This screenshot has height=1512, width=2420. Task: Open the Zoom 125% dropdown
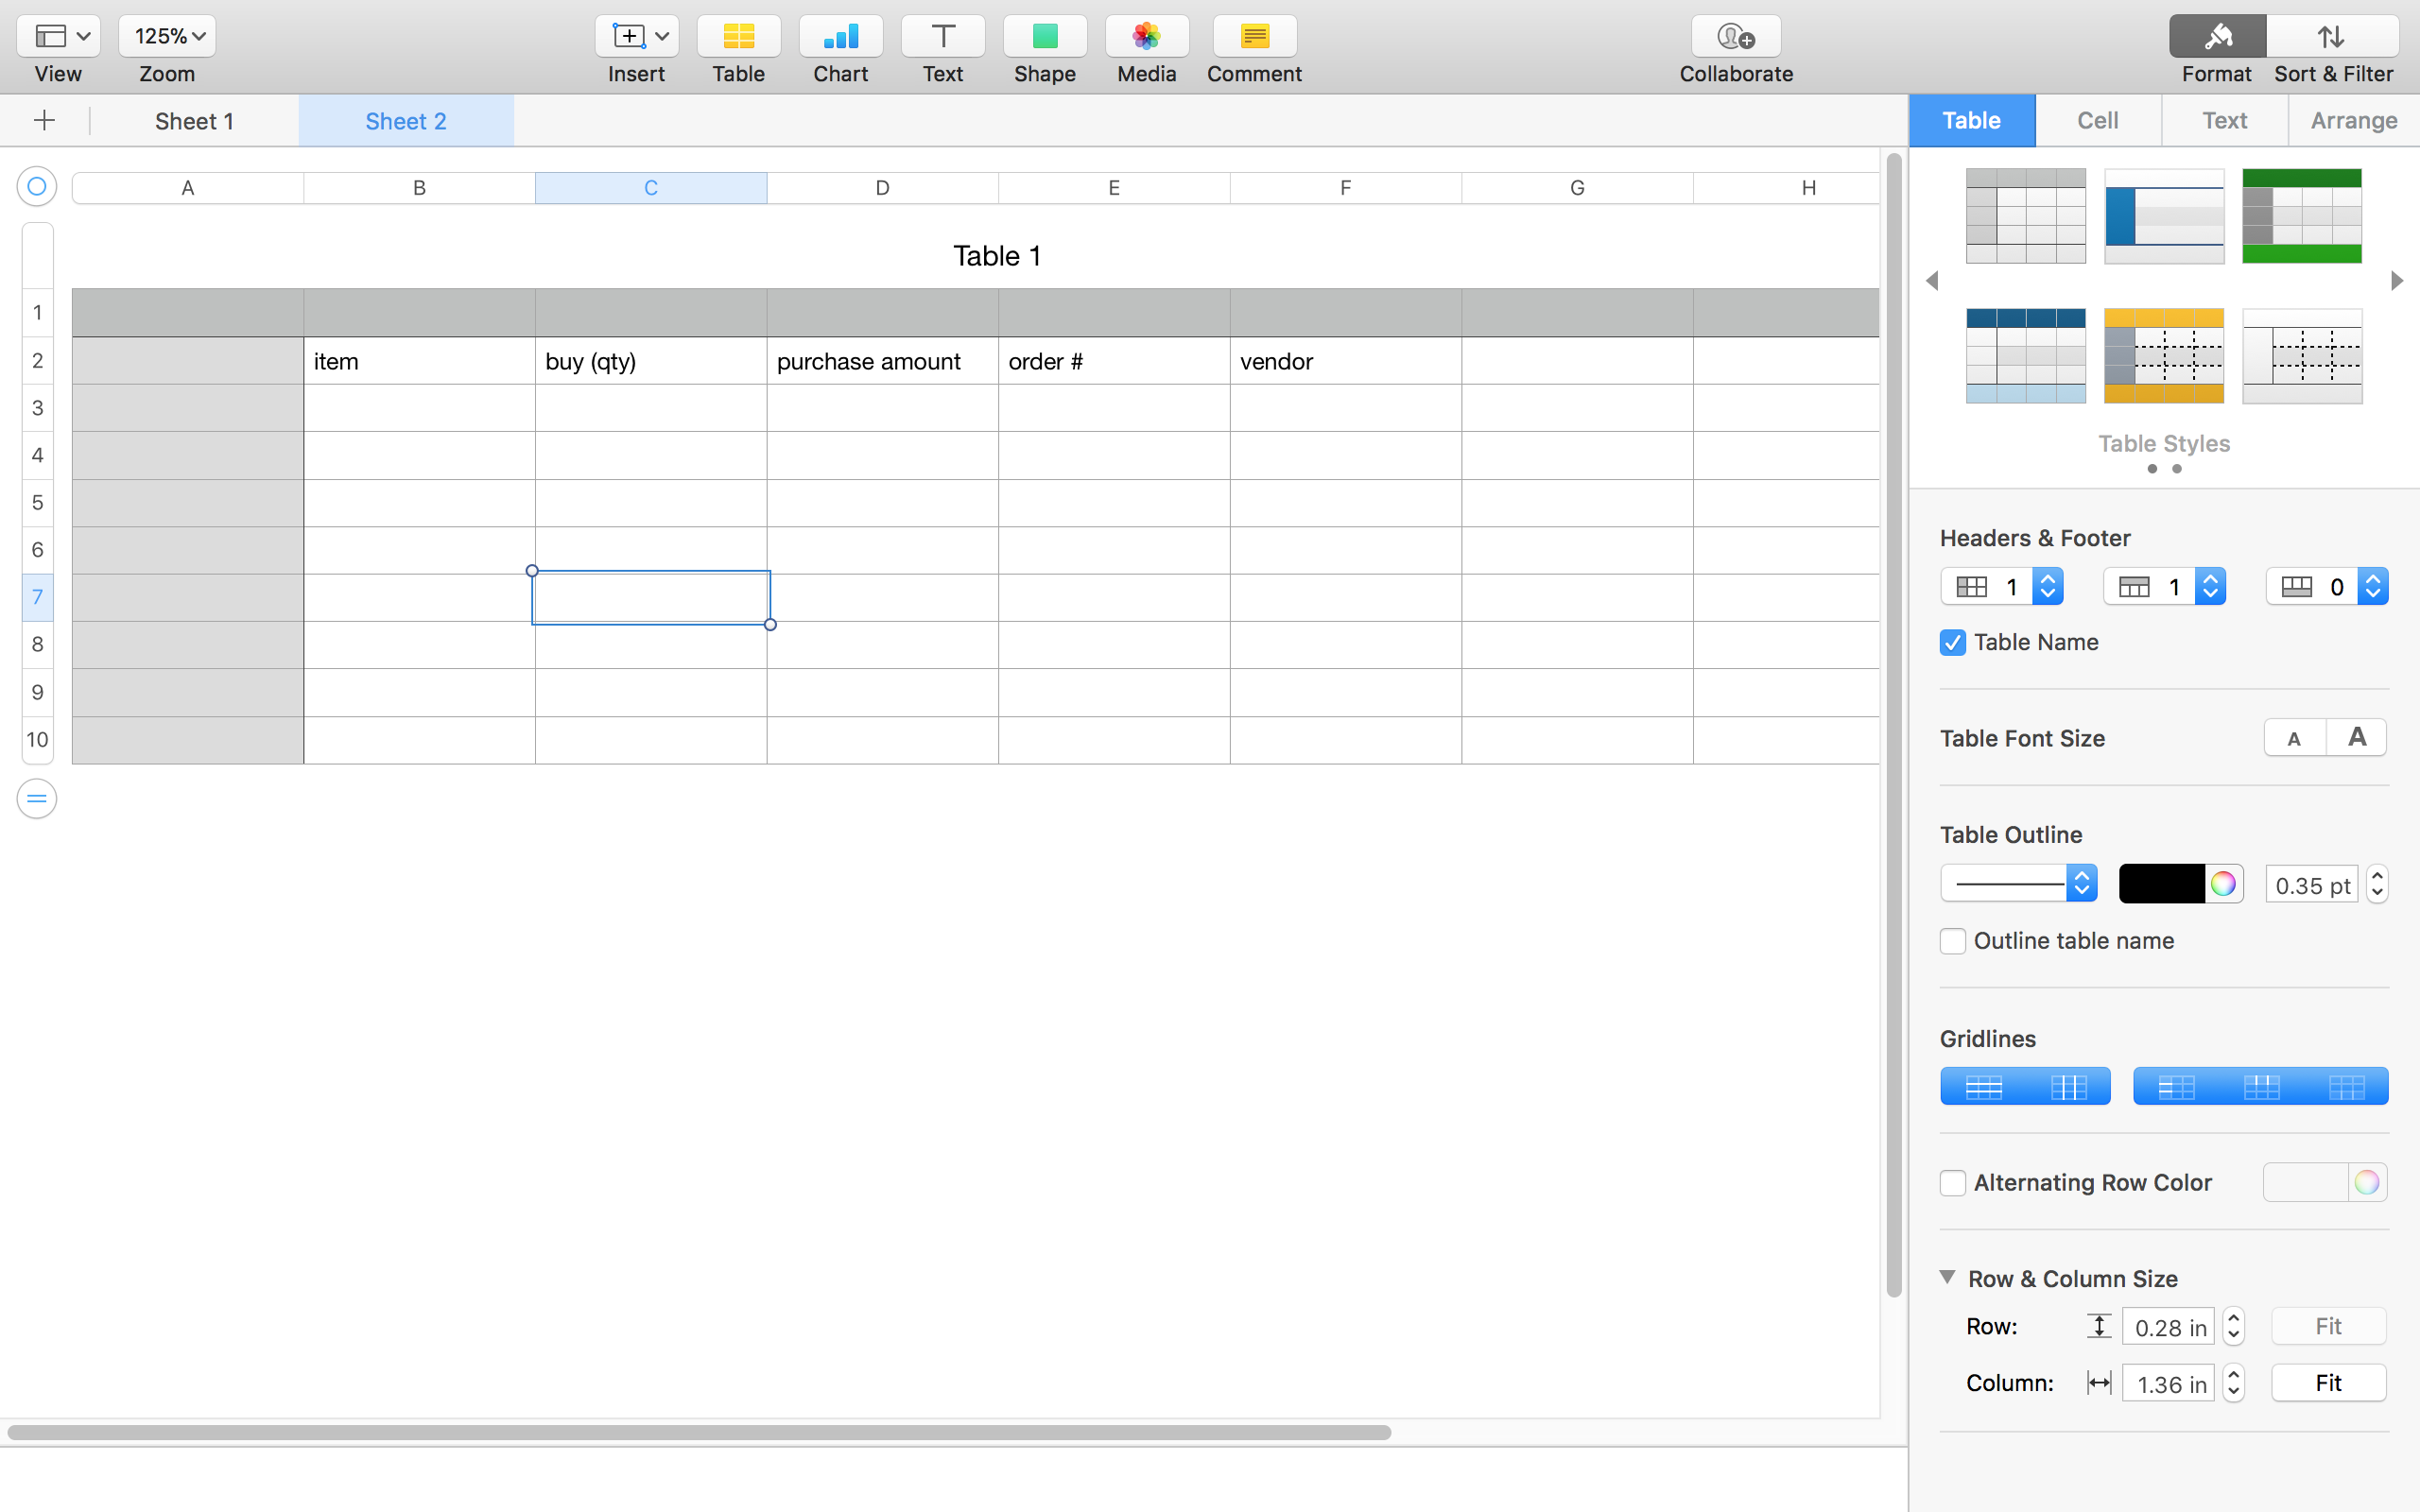tap(167, 37)
